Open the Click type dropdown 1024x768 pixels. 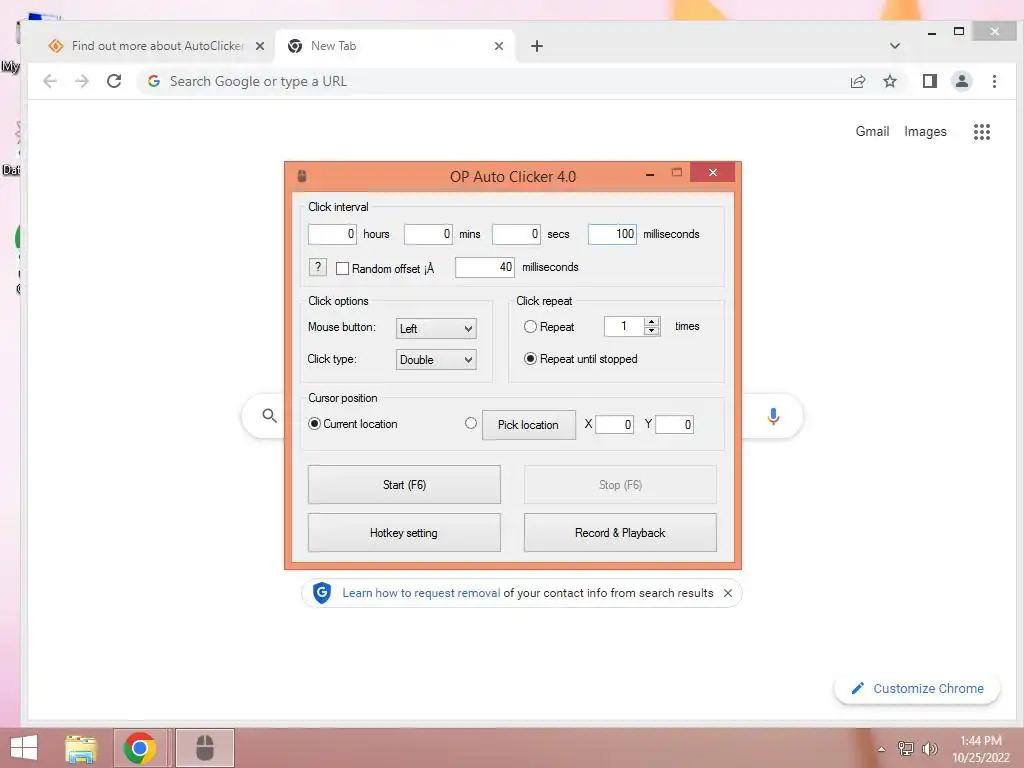click(436, 360)
